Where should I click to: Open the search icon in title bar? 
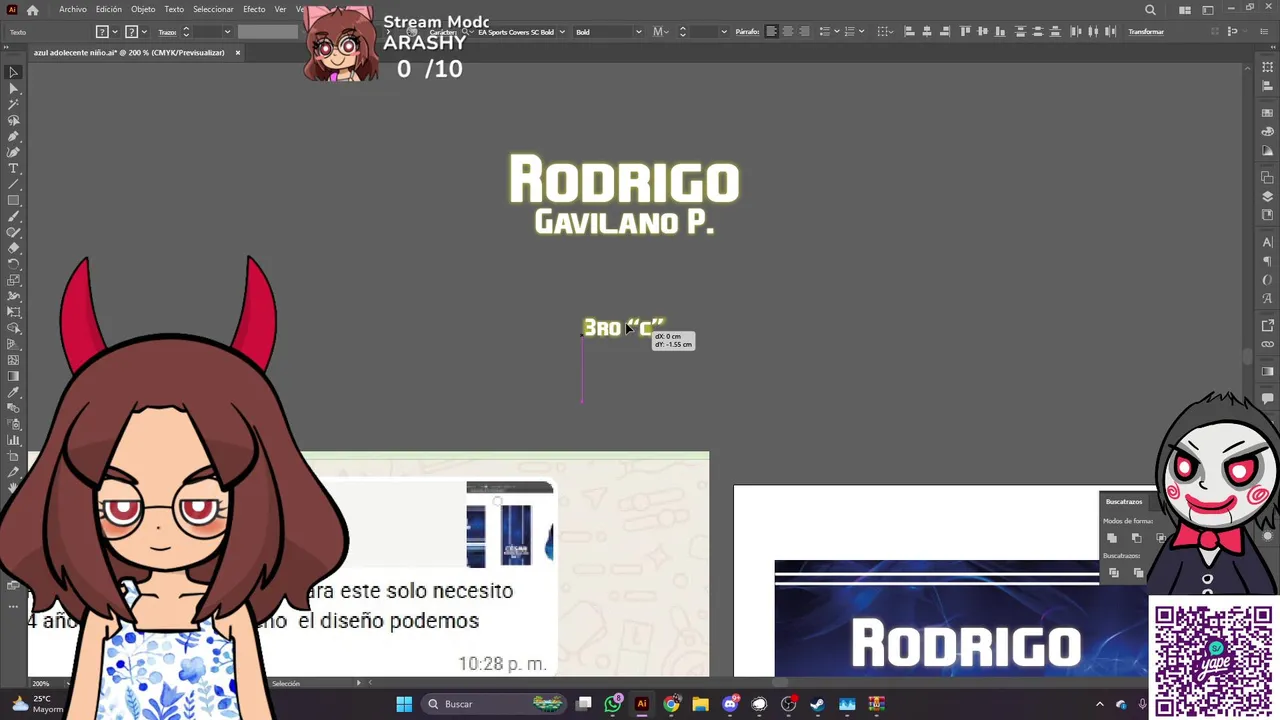point(1150,10)
